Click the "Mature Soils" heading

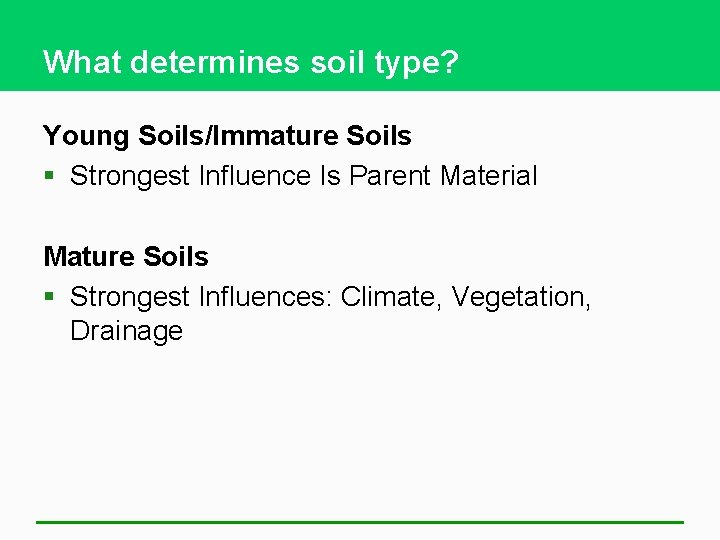[x=126, y=257]
